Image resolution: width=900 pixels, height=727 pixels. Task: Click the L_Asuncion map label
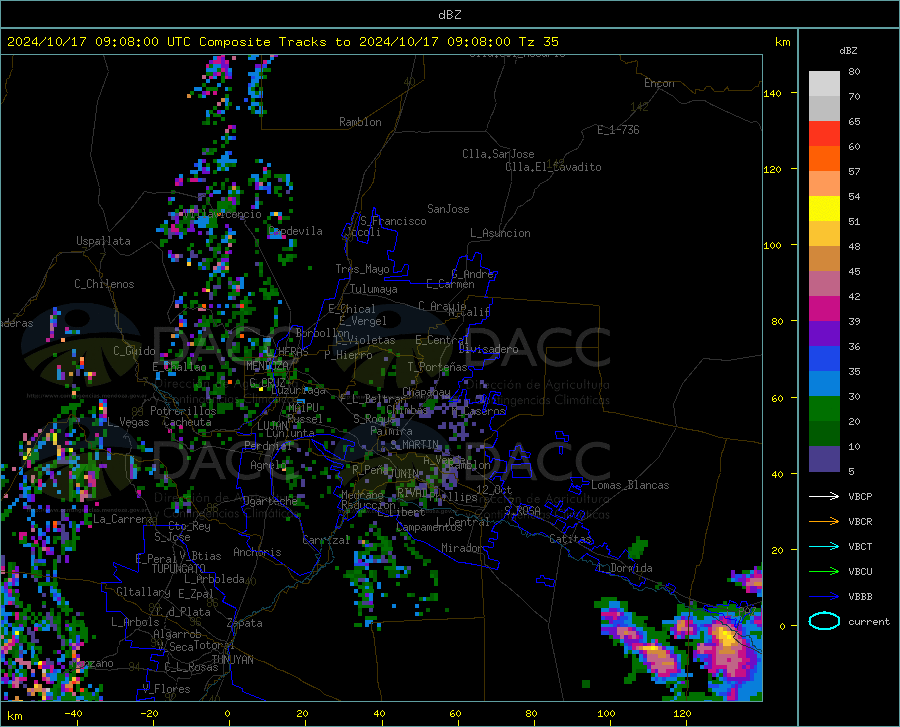point(500,233)
